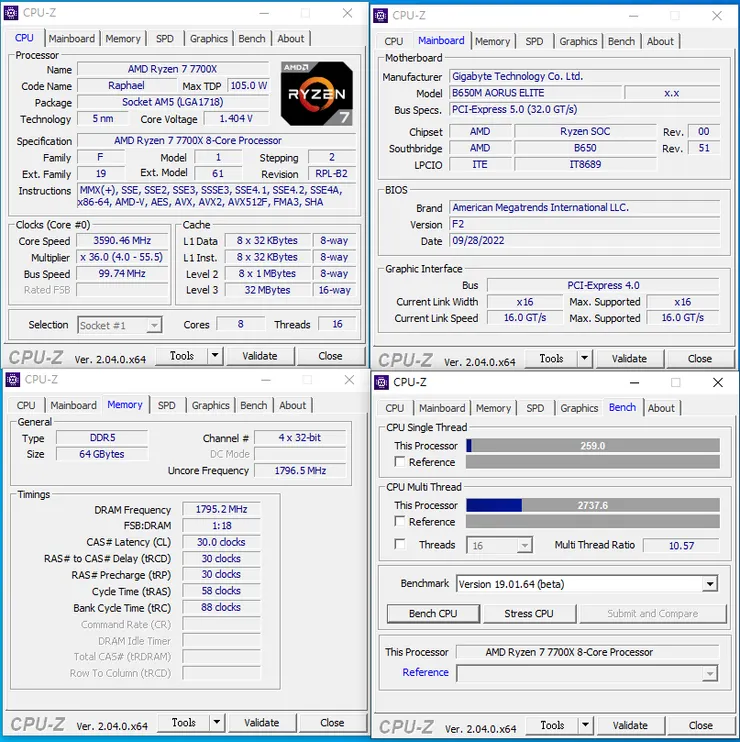Click mainboard Model field B650M AORUS ELITE

535,93
